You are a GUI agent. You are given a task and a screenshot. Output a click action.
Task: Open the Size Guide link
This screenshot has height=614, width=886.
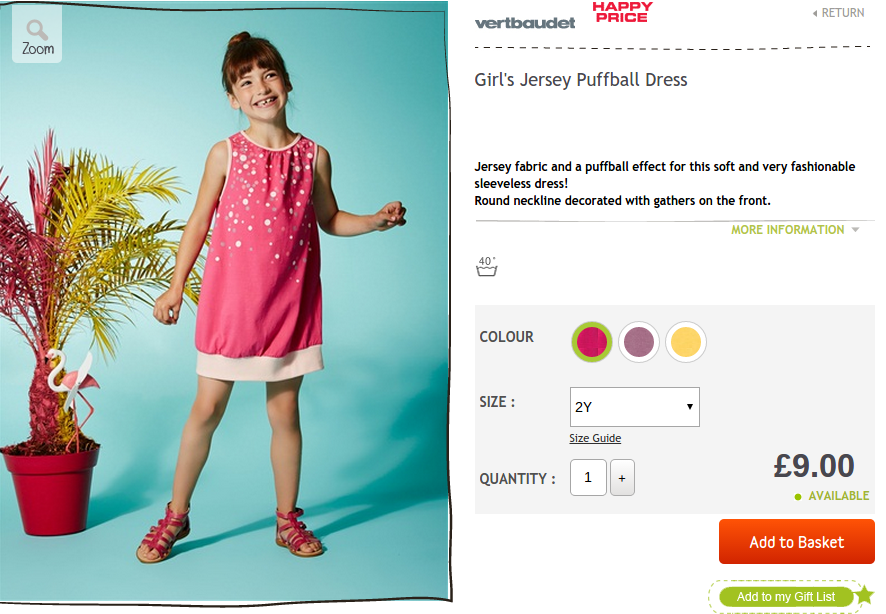pyautogui.click(x=595, y=438)
